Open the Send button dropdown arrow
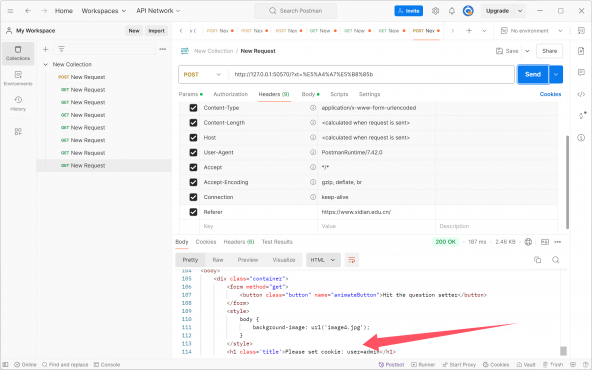The image size is (592, 370). 556,74
